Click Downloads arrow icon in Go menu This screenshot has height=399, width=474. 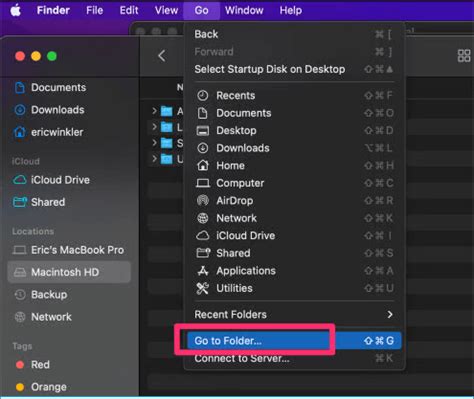(x=203, y=148)
